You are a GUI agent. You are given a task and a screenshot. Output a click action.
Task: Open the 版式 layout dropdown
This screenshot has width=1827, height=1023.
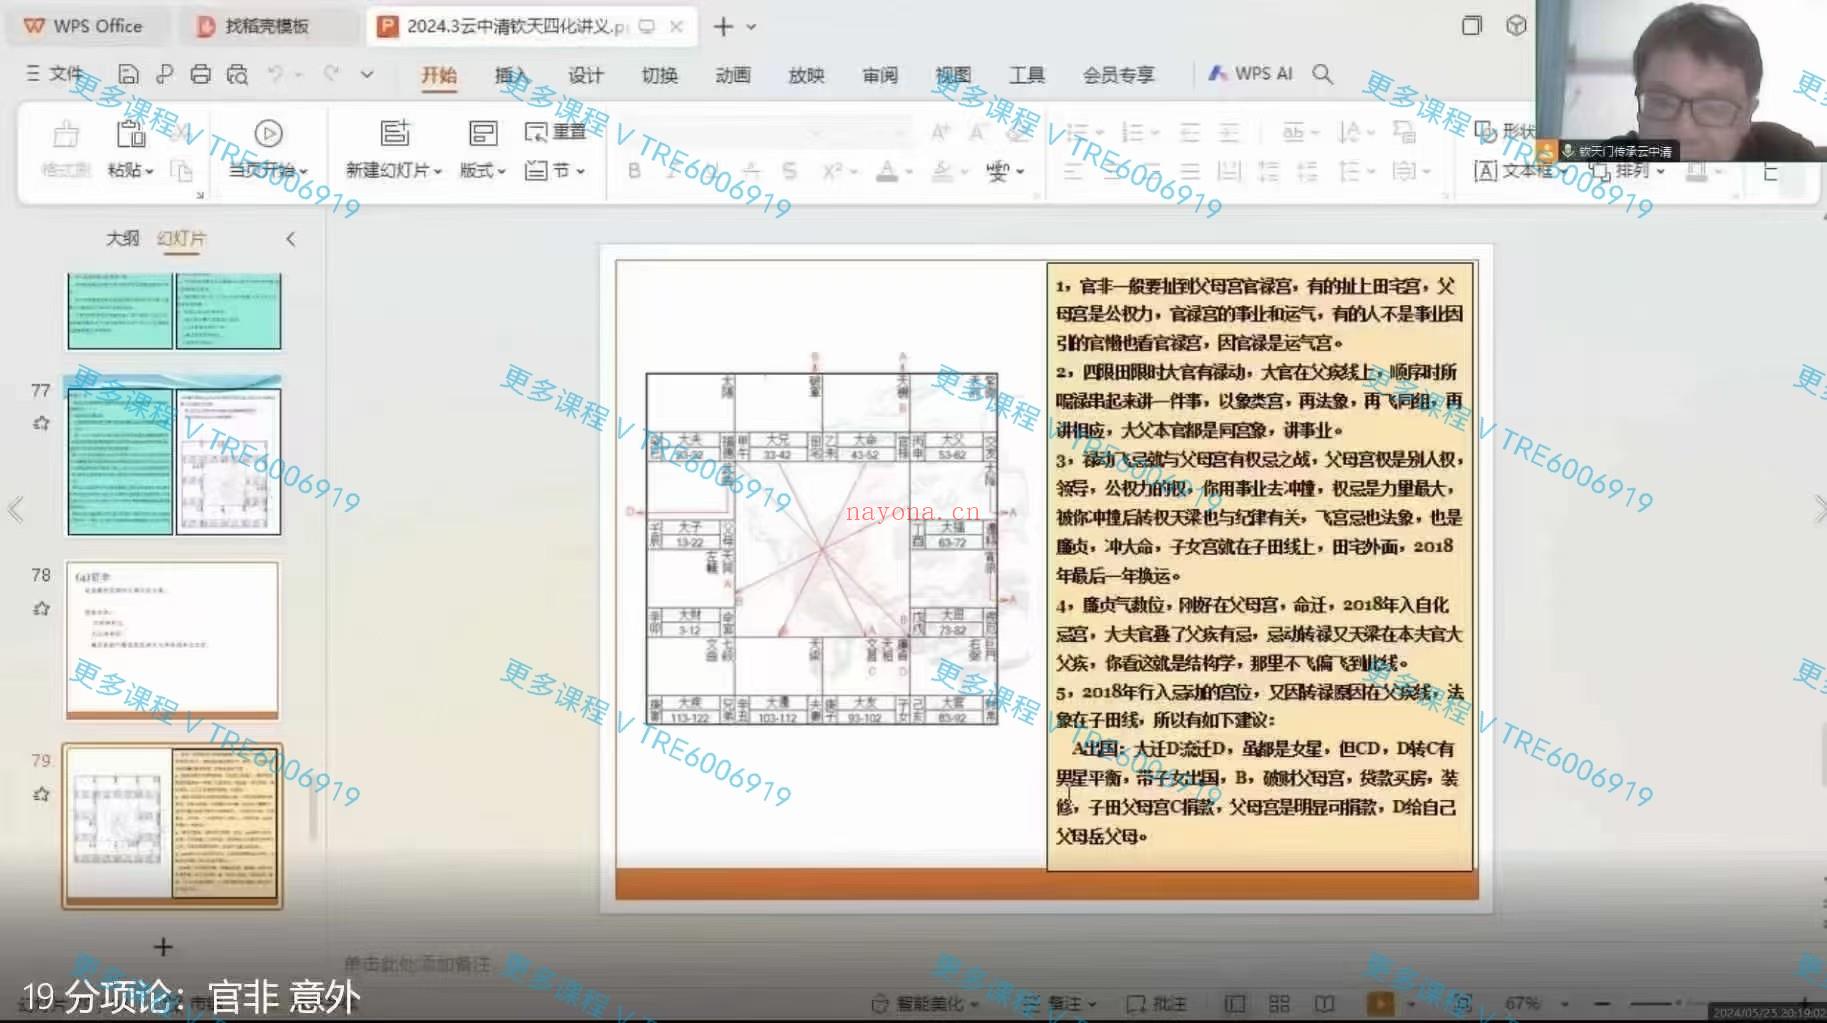pyautogui.click(x=483, y=171)
